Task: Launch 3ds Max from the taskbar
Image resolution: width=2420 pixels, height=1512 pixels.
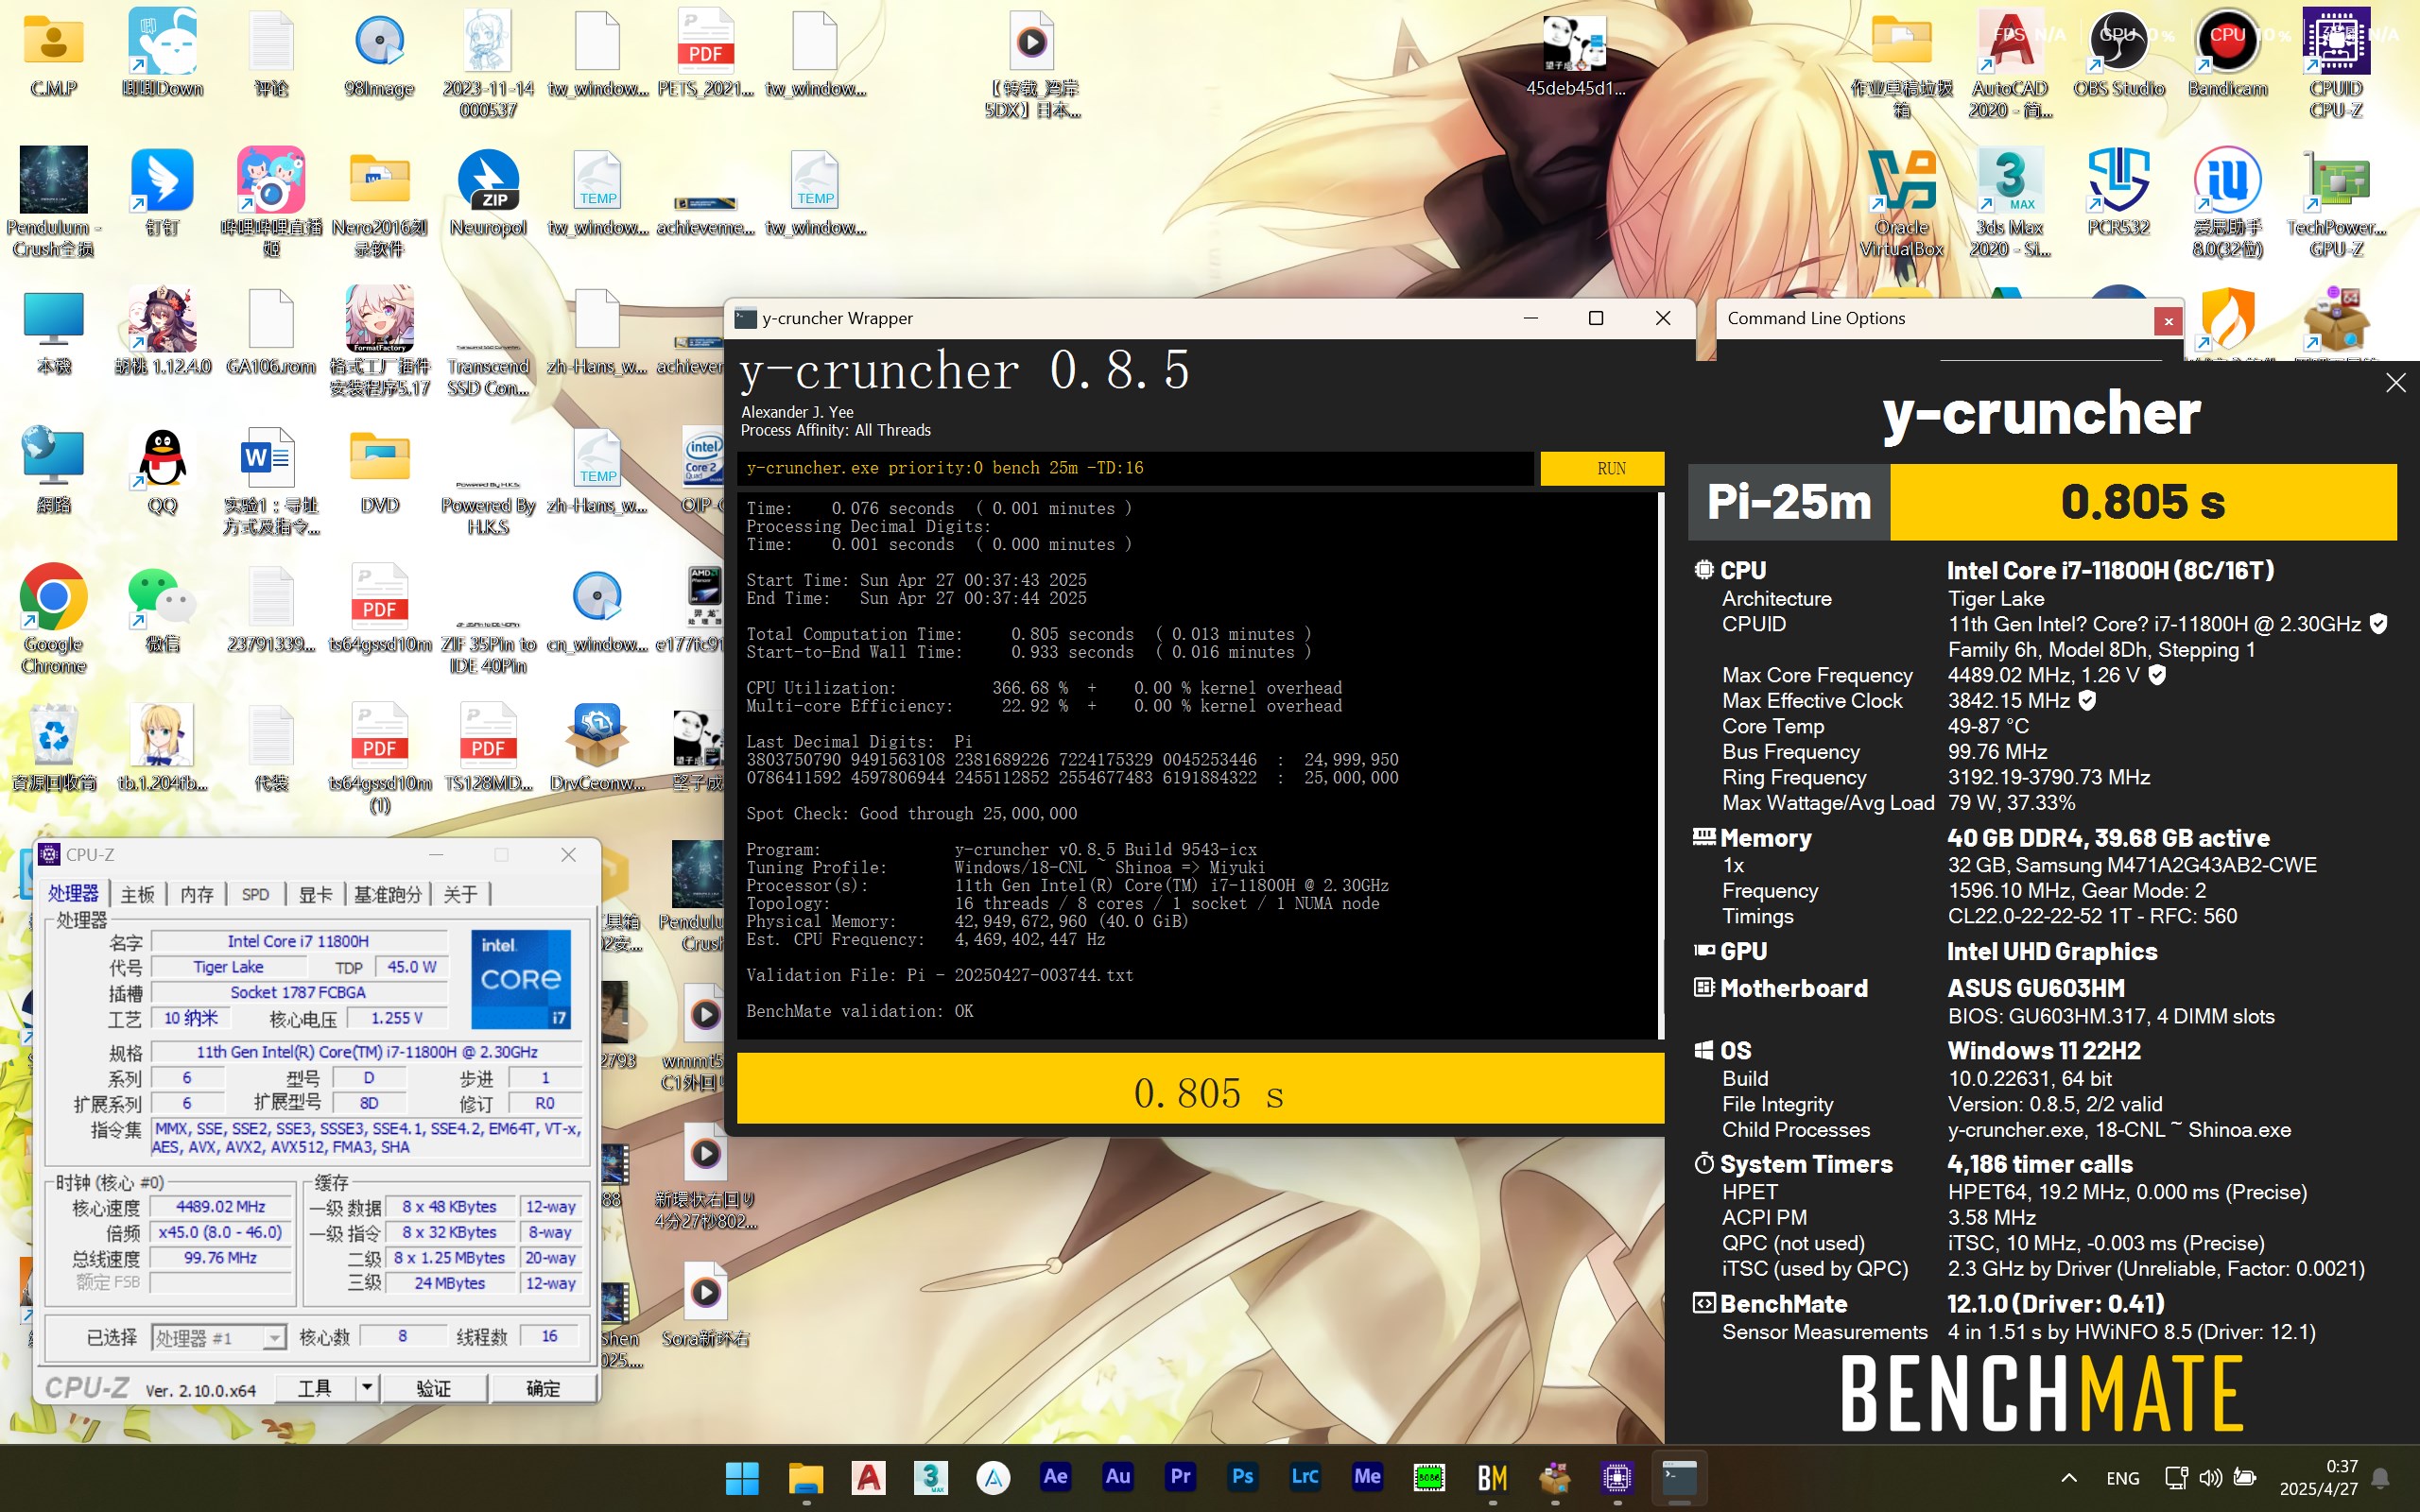Action: pyautogui.click(x=930, y=1477)
